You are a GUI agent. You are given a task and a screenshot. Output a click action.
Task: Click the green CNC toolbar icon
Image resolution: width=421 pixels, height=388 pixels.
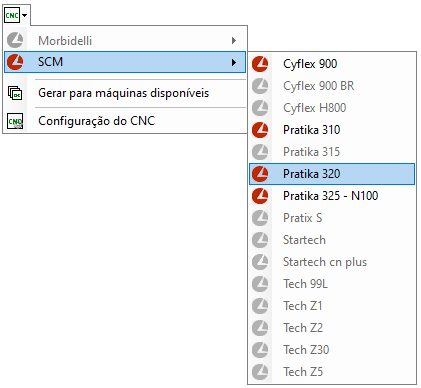click(x=12, y=15)
